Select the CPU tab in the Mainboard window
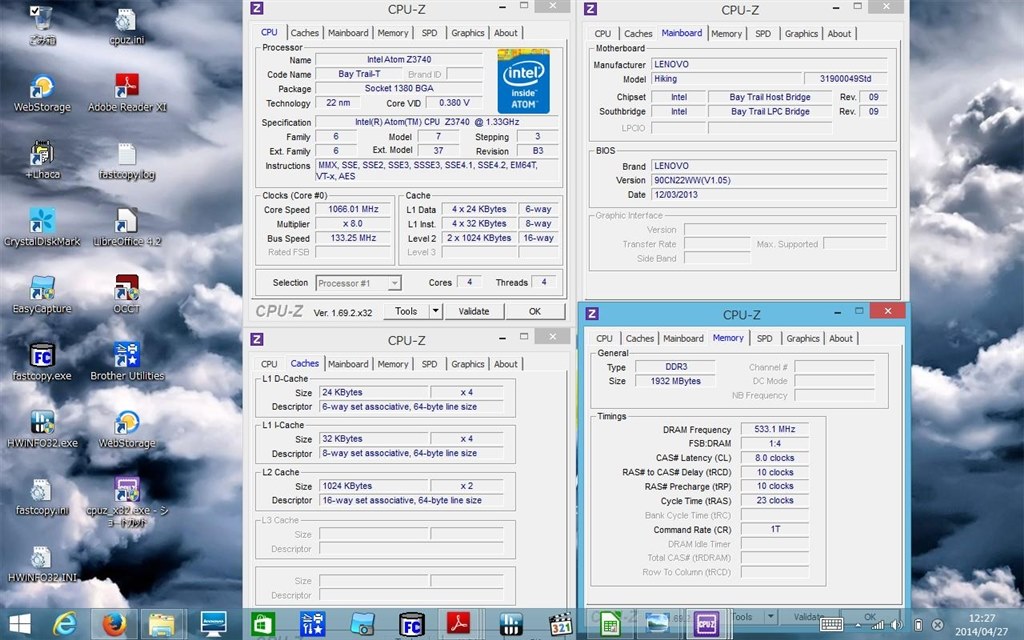 (603, 33)
